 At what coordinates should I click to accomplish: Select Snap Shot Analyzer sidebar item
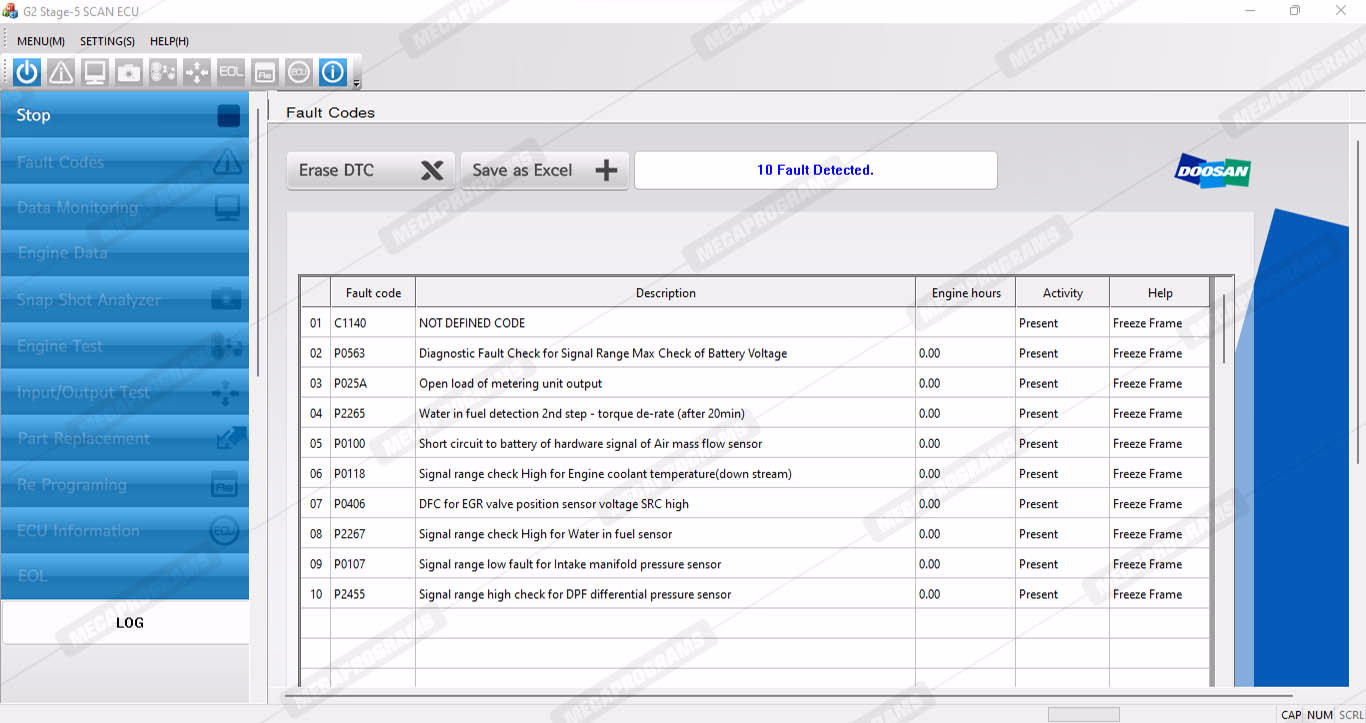(x=125, y=299)
